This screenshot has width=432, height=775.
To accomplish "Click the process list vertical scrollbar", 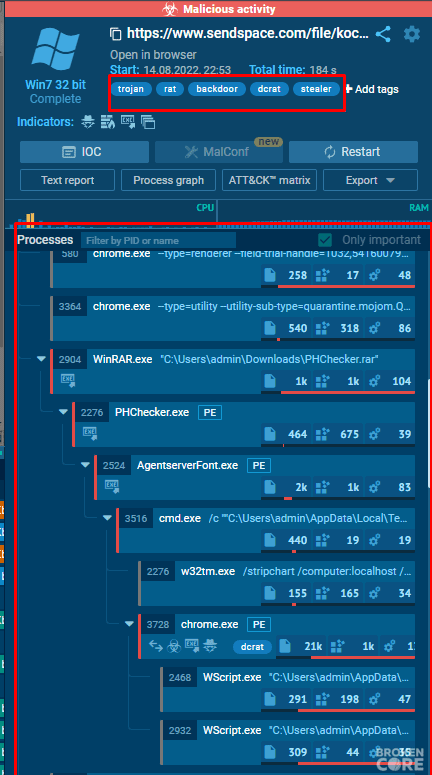I will (x=429, y=431).
